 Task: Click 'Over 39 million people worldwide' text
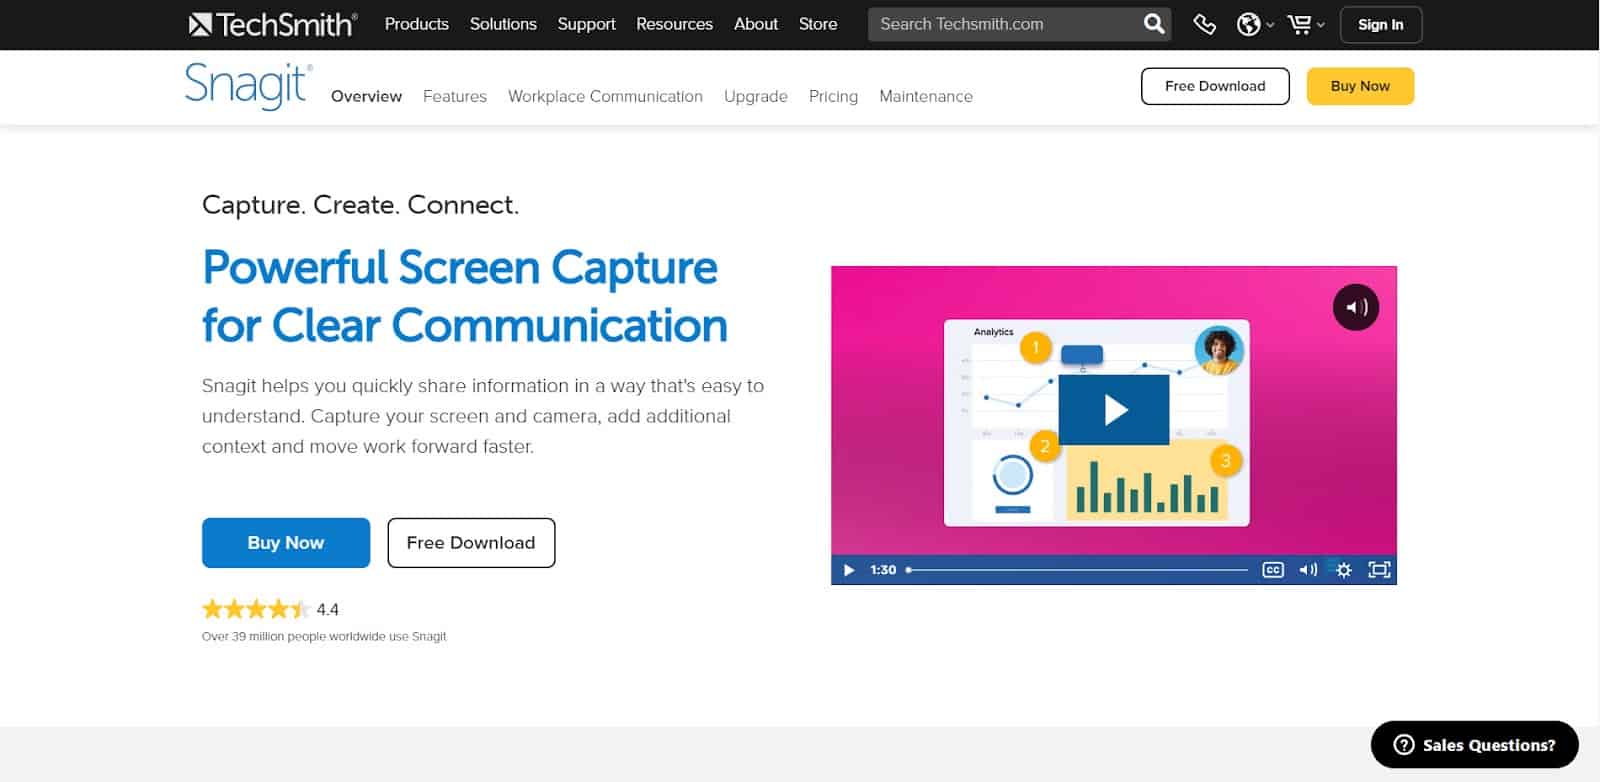[x=324, y=636]
